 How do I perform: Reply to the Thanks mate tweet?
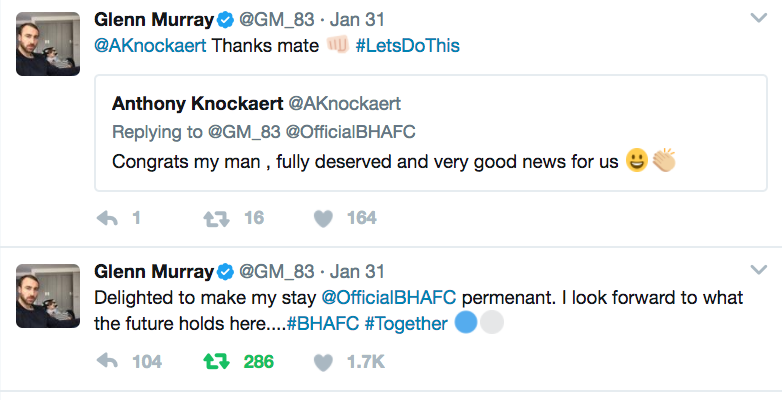coord(107,218)
